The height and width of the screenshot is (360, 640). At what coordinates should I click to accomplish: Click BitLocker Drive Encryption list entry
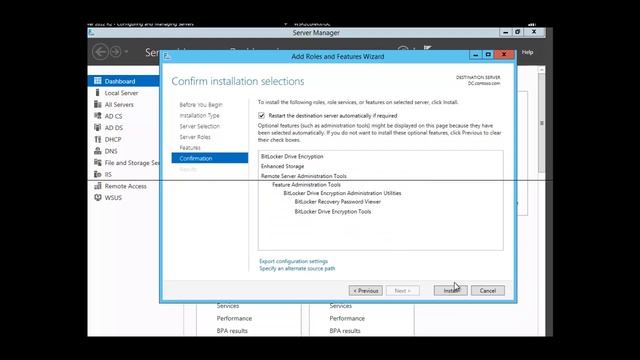pyautogui.click(x=292, y=156)
